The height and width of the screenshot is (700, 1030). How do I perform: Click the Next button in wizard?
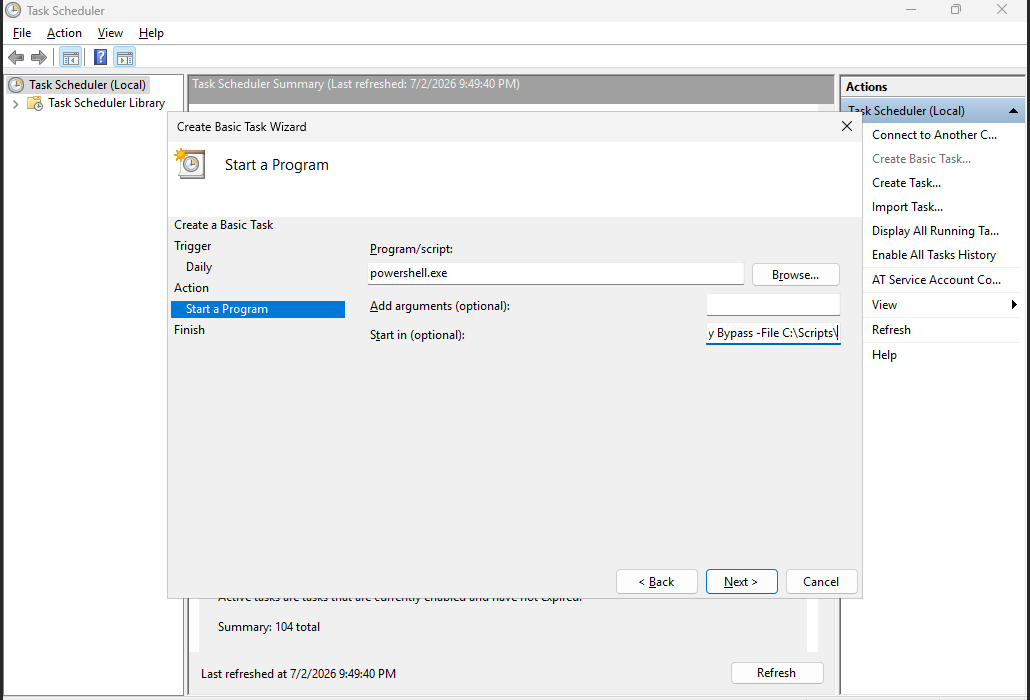tap(742, 582)
